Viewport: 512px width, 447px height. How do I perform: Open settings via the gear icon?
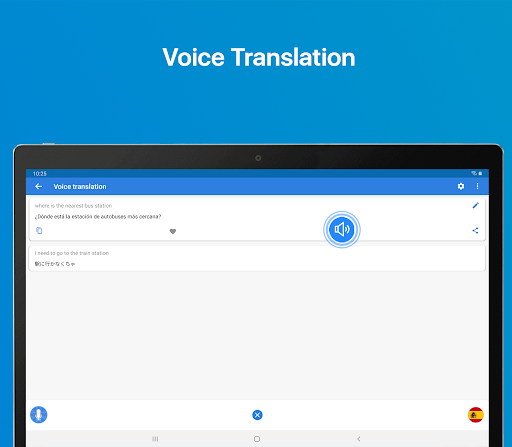(x=461, y=186)
